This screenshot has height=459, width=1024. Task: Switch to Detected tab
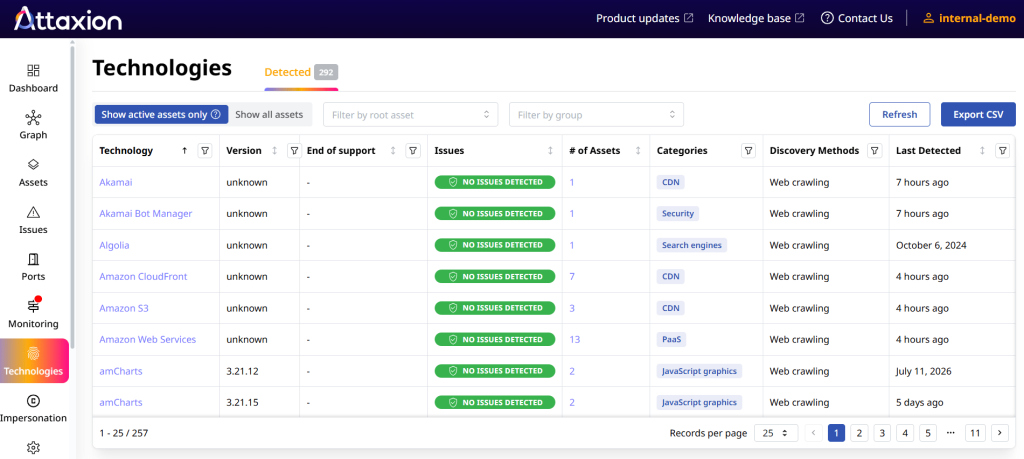pos(301,72)
